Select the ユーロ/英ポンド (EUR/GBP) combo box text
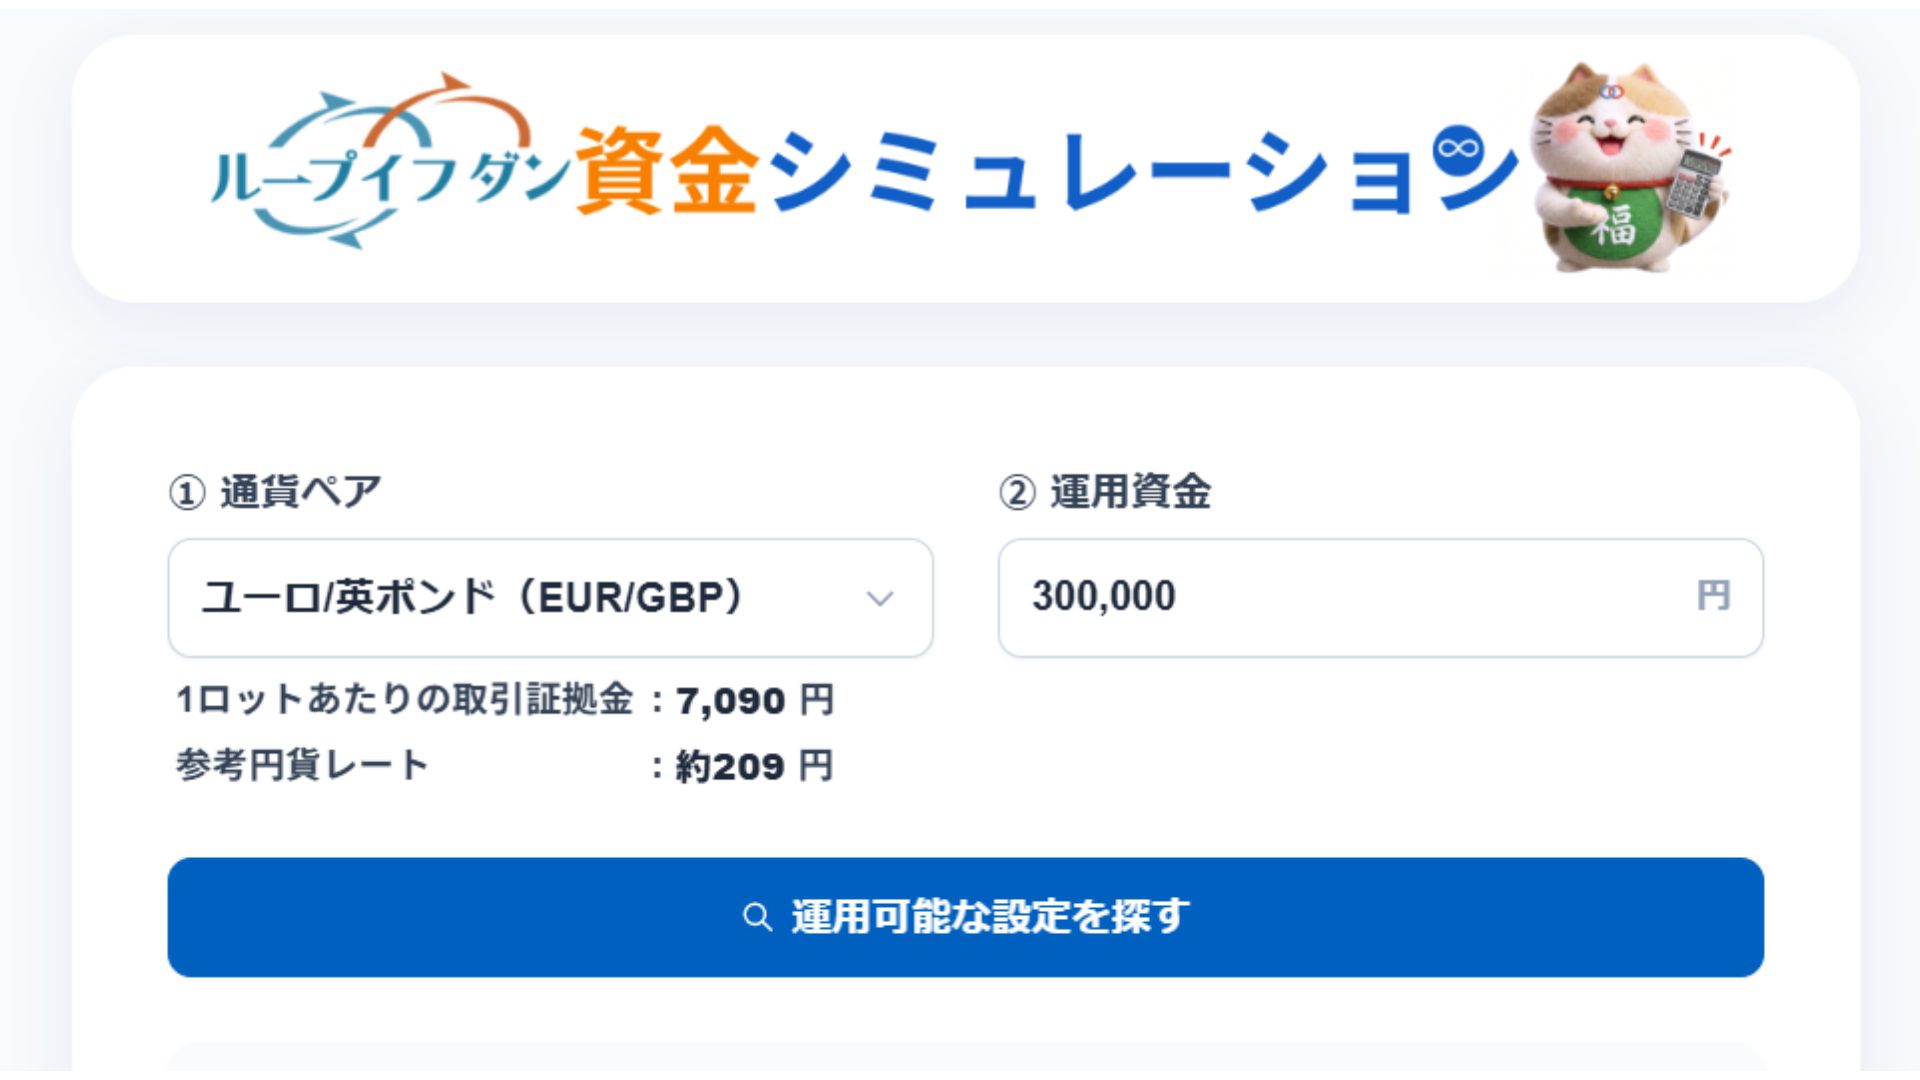 pos(472,598)
